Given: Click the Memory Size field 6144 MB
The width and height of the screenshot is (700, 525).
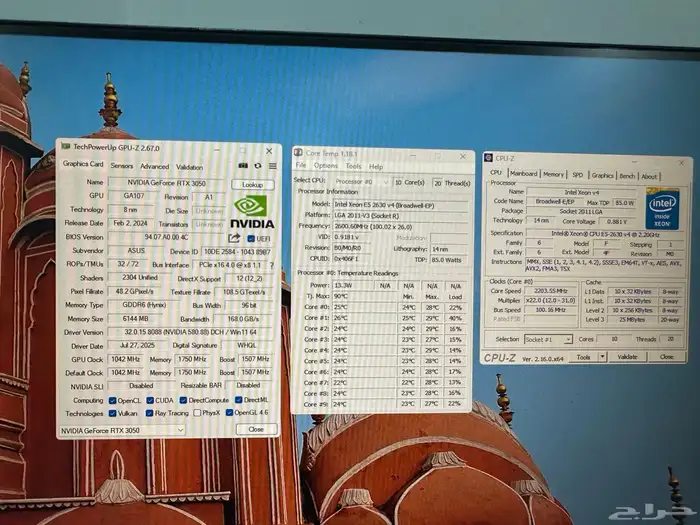Looking at the screenshot, I should pos(135,319).
